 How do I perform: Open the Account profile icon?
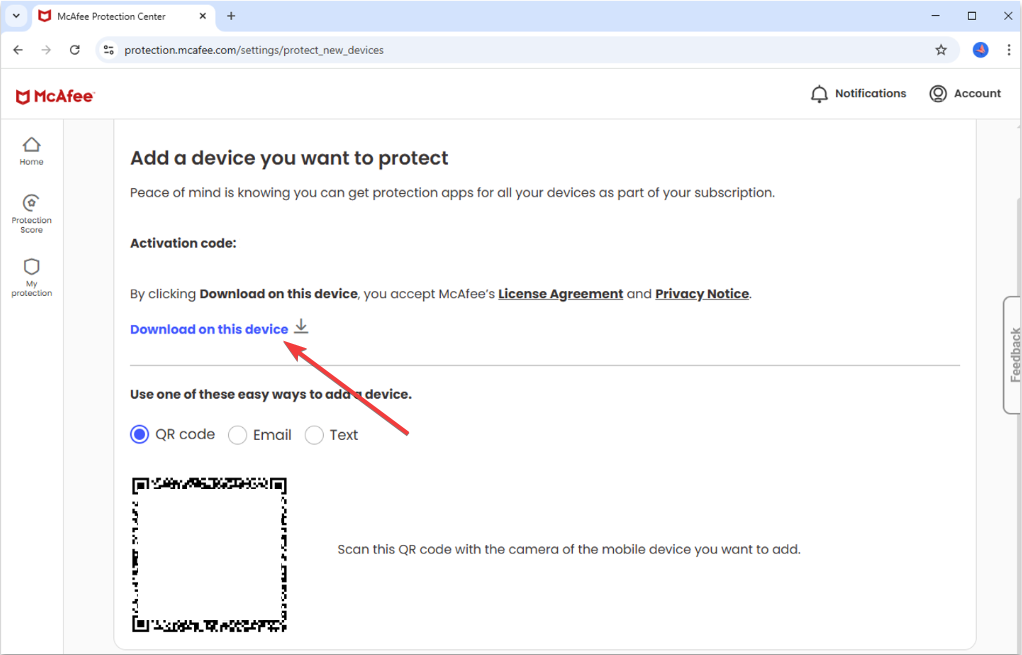[x=937, y=94]
